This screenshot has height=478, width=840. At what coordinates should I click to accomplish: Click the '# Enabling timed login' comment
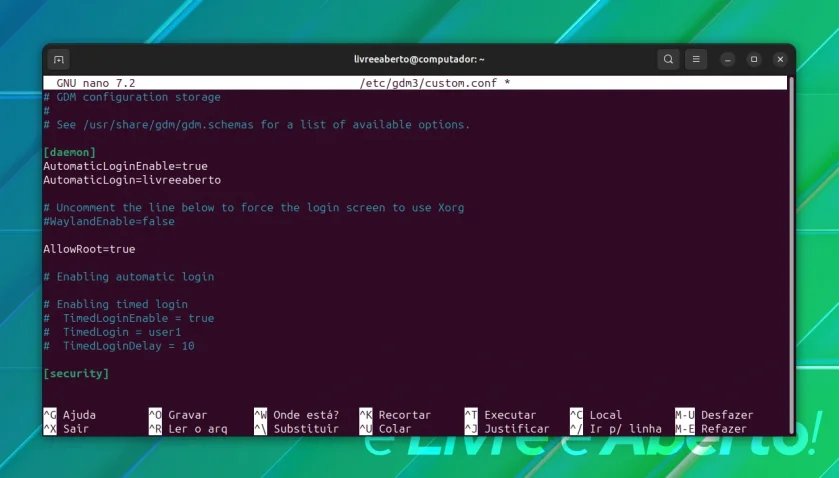116,304
